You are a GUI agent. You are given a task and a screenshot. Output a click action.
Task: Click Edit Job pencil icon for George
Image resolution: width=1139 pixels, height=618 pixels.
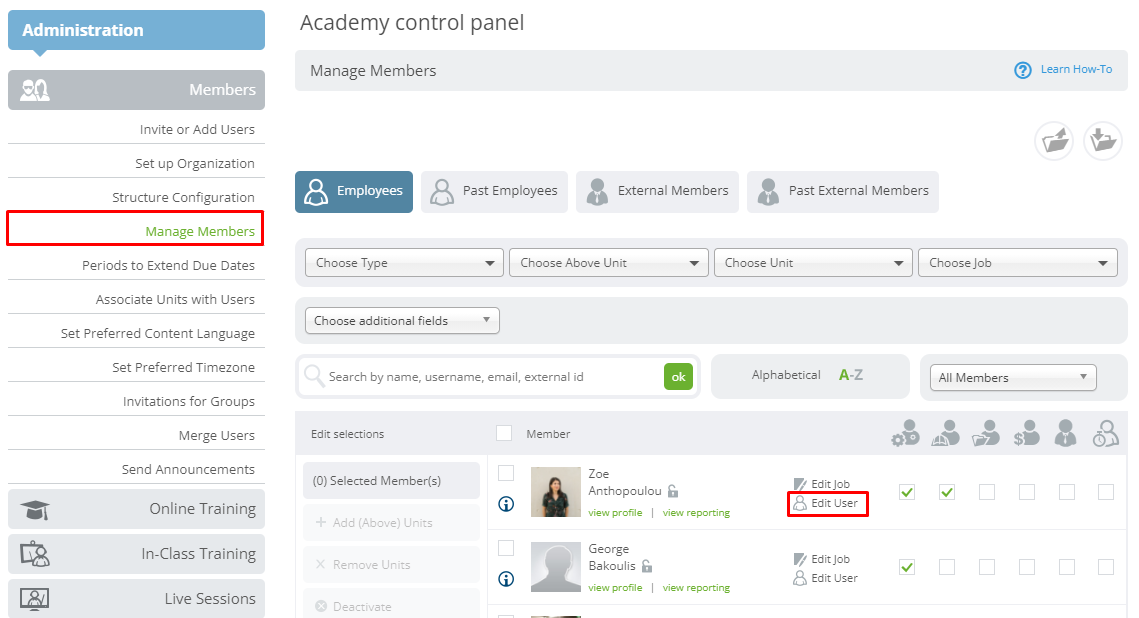coord(800,559)
